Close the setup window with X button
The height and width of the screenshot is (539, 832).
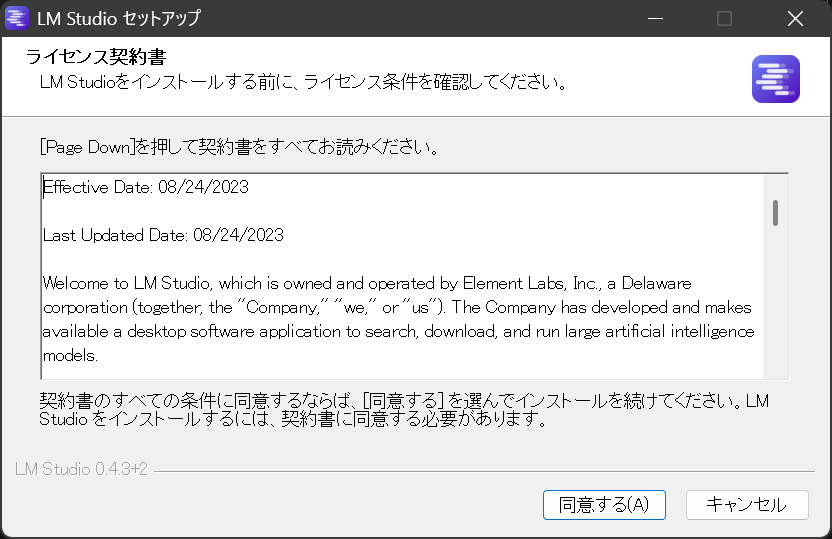tap(795, 18)
